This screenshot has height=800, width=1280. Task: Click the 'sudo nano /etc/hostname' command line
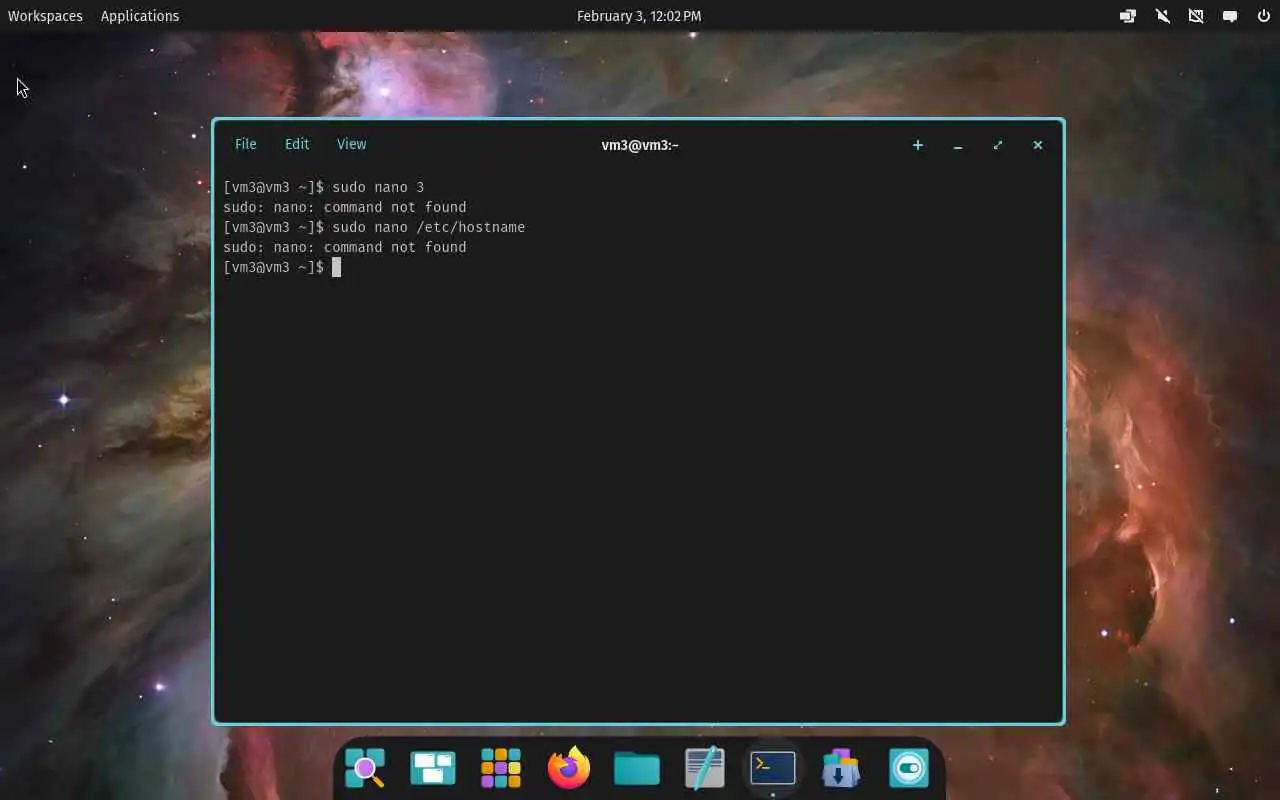point(374,227)
